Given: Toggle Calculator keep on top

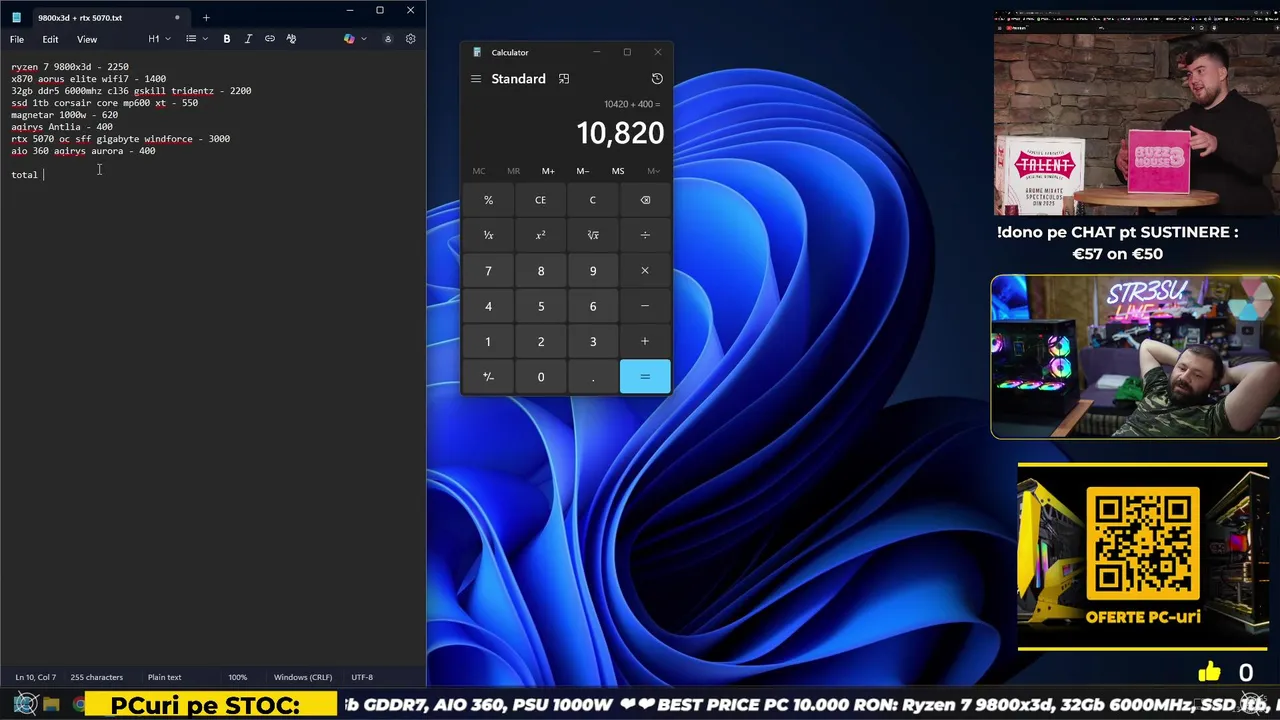Looking at the screenshot, I should click(564, 79).
